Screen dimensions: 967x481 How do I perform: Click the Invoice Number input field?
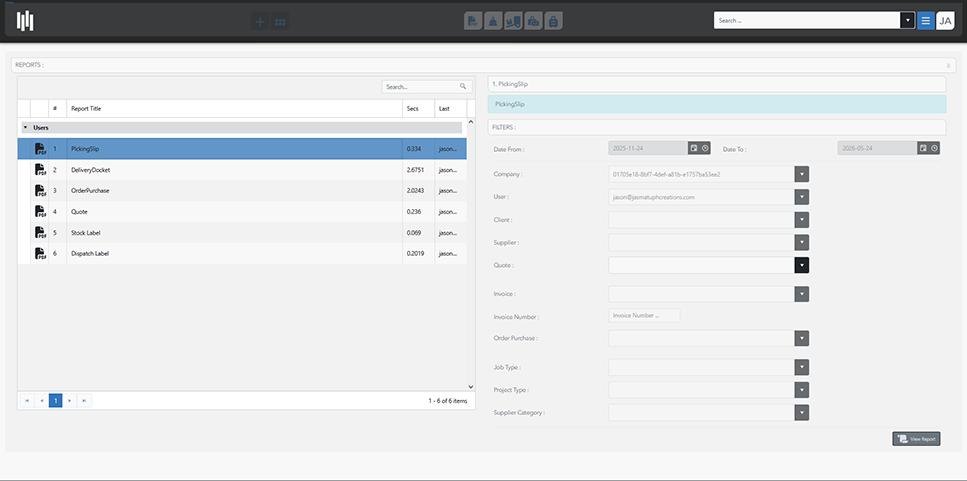644,315
